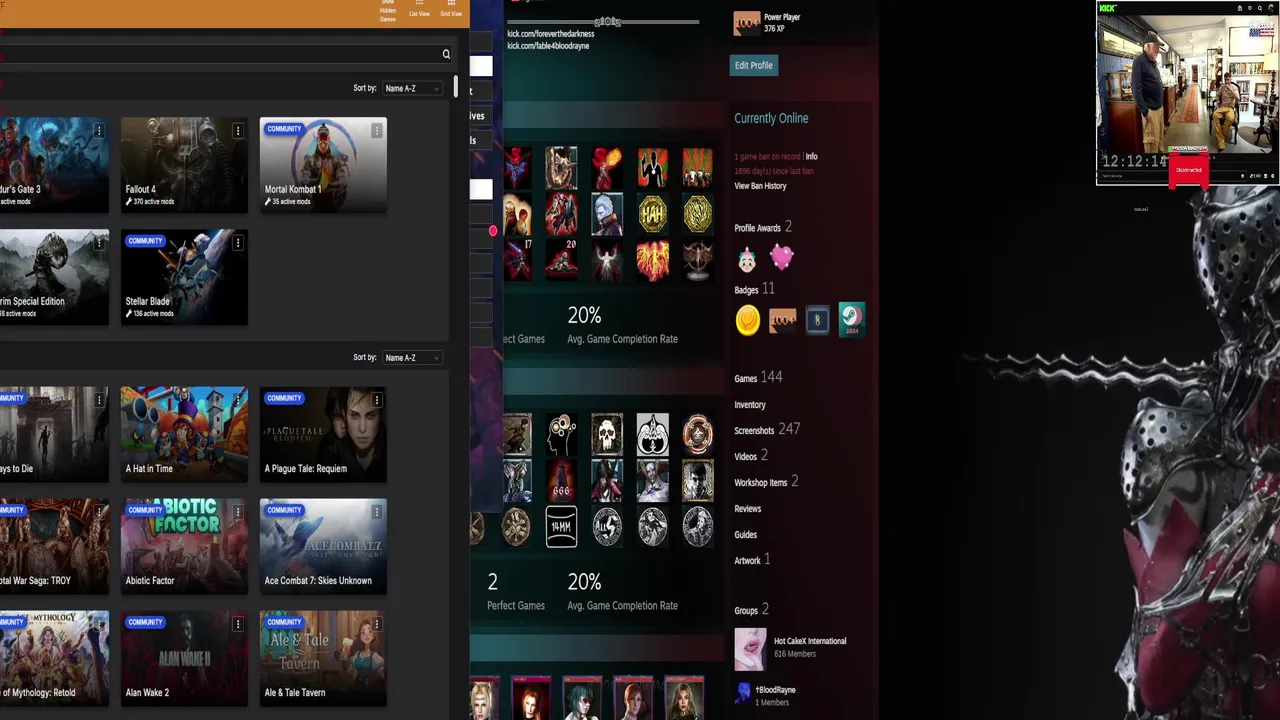This screenshot has height=720, width=1280.
Task: Open kick.com/foreverthedarkness profile link
Action: click(x=551, y=34)
